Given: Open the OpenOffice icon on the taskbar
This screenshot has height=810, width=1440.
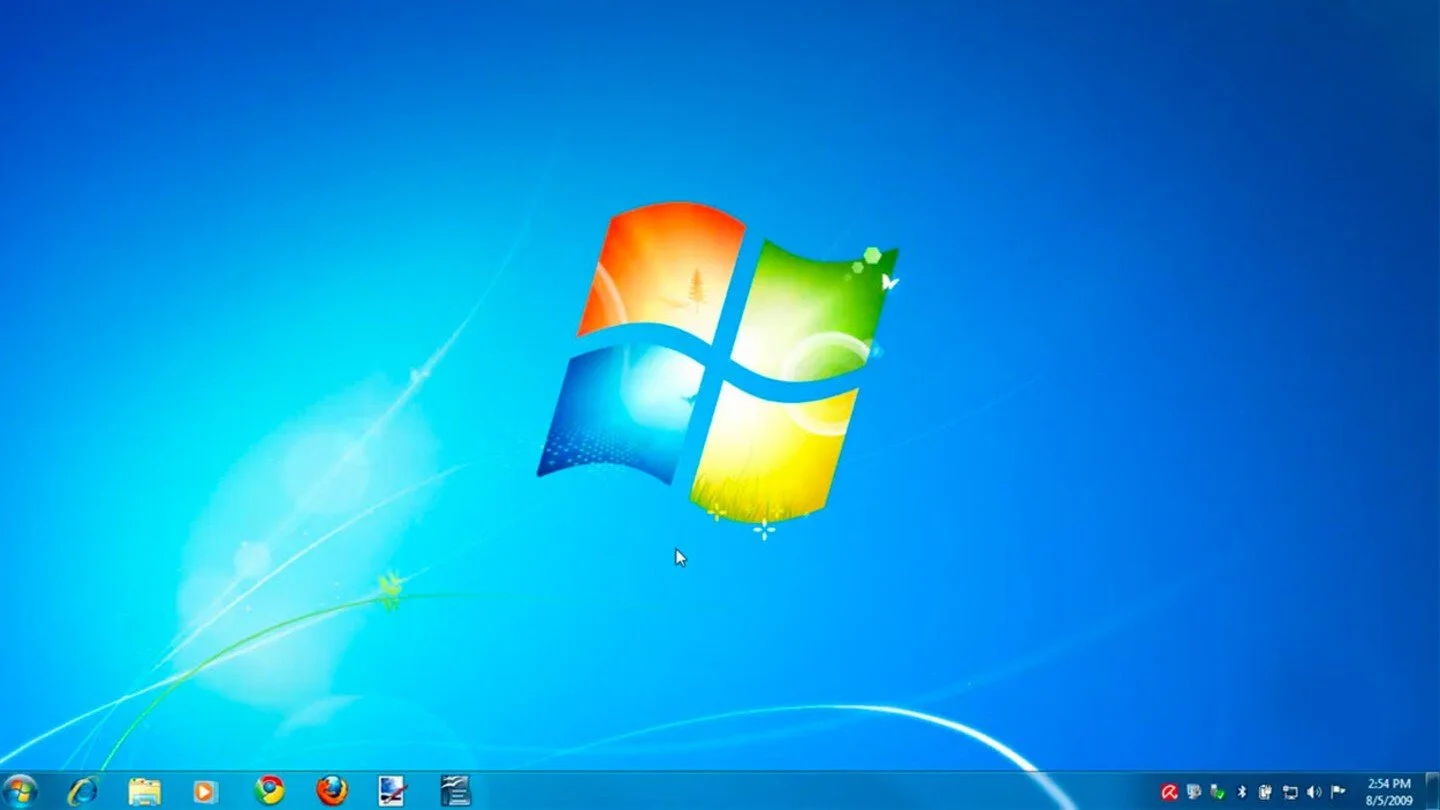Looking at the screenshot, I should tap(456, 791).
